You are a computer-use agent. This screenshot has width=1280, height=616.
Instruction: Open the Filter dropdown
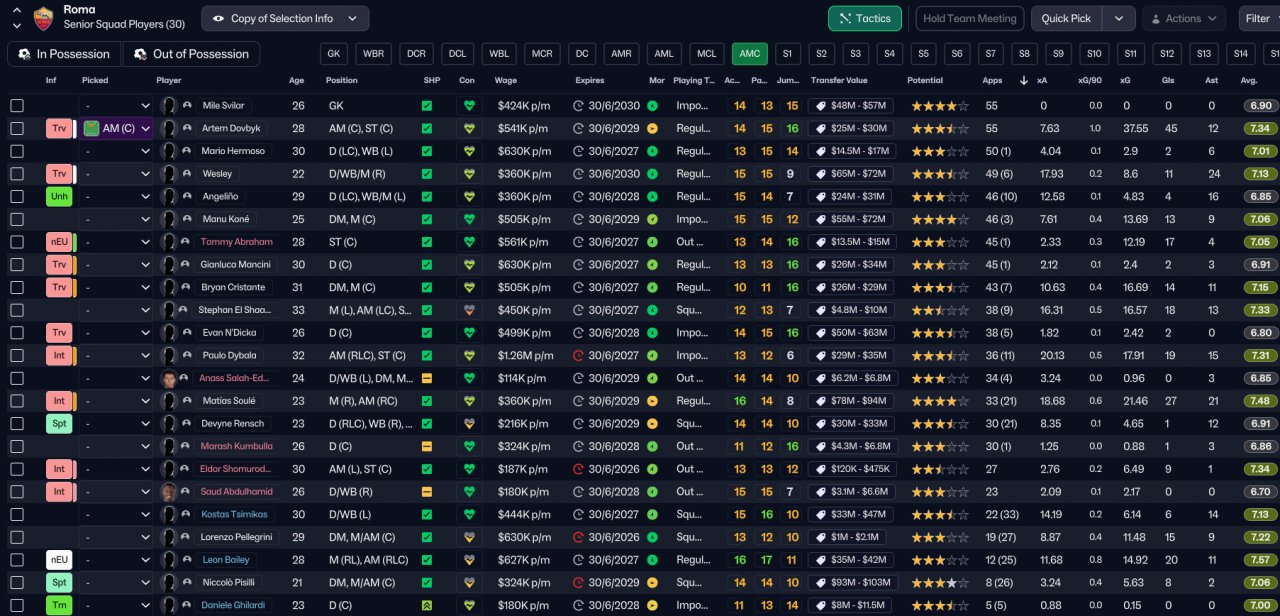1259,18
